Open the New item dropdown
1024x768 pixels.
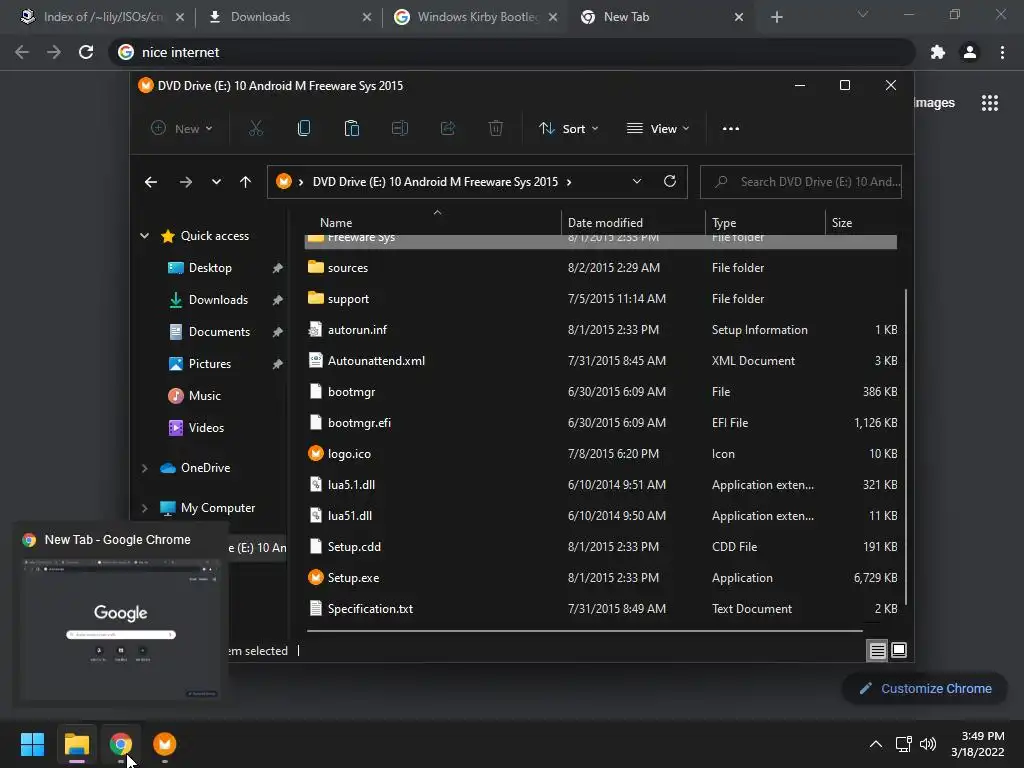coord(182,129)
